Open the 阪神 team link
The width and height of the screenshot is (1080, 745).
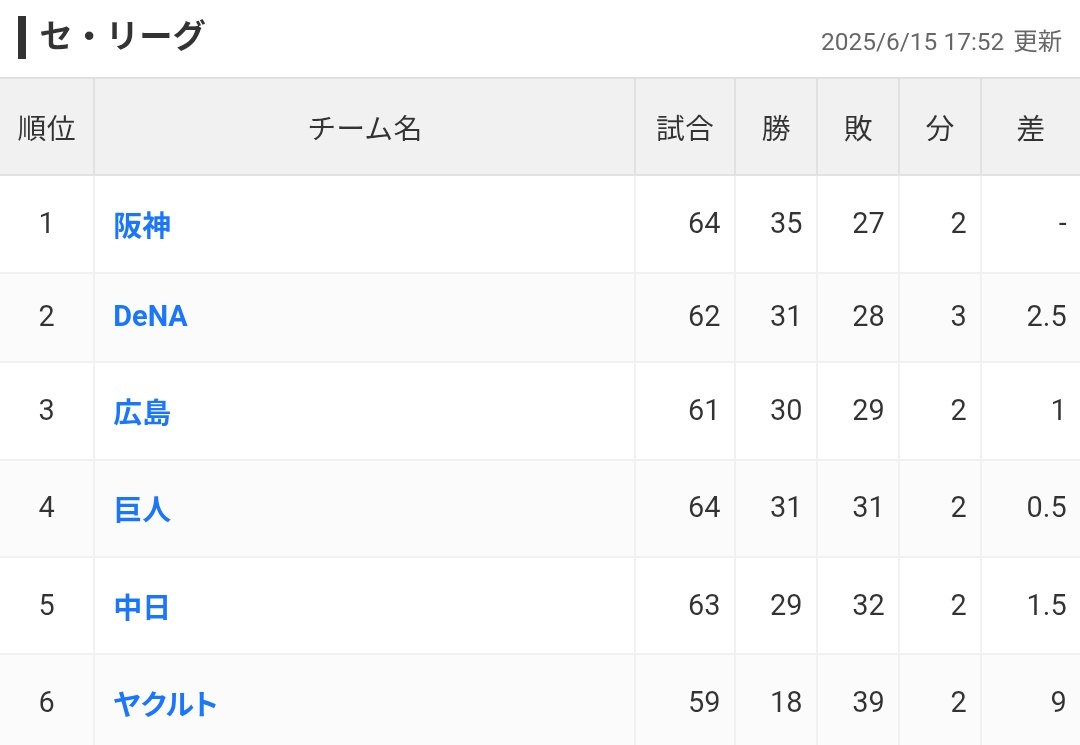[142, 225]
